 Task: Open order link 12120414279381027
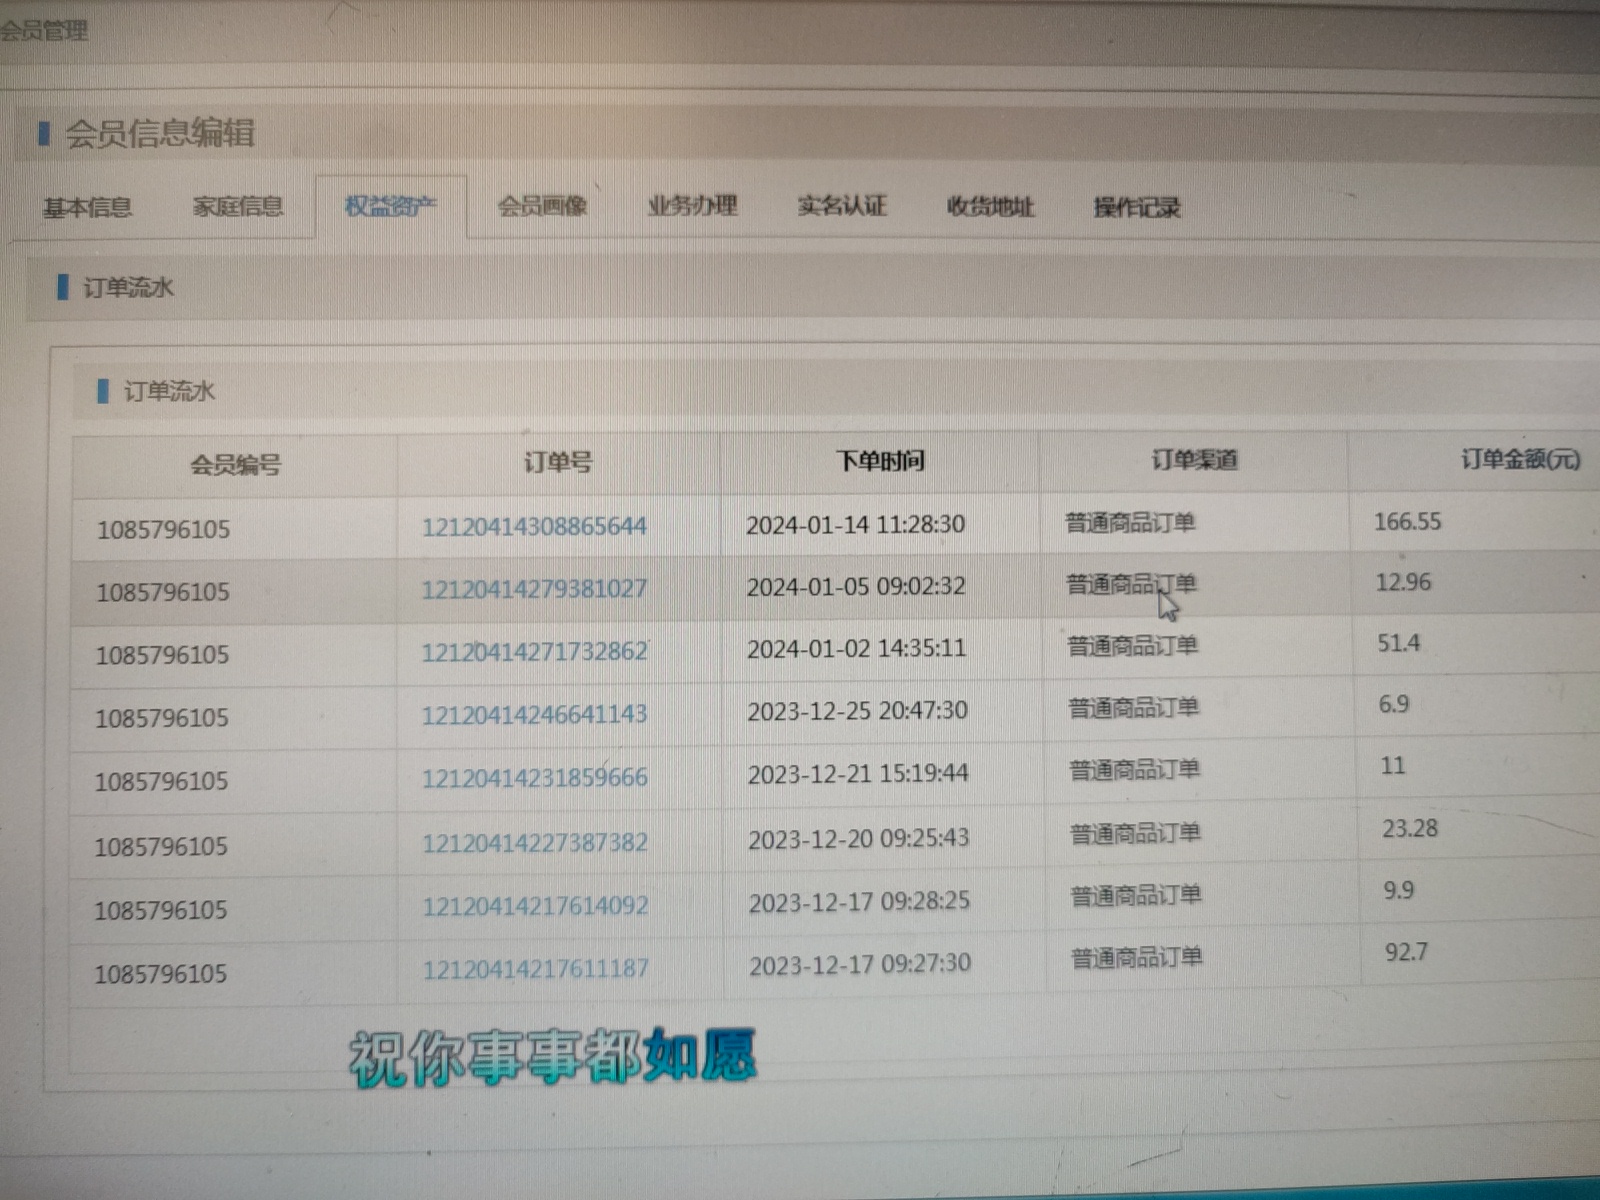tap(534, 589)
